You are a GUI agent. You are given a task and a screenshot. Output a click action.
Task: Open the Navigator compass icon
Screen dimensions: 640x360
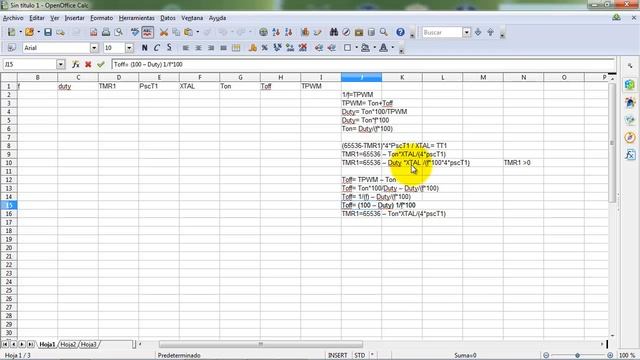(x=346, y=32)
